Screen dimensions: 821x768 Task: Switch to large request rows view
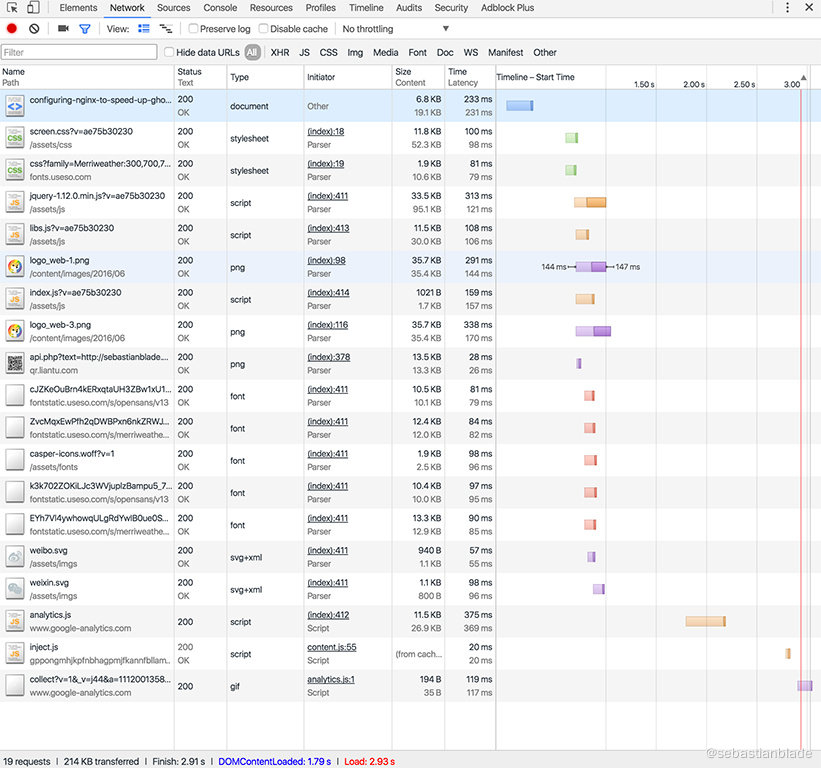coord(143,29)
